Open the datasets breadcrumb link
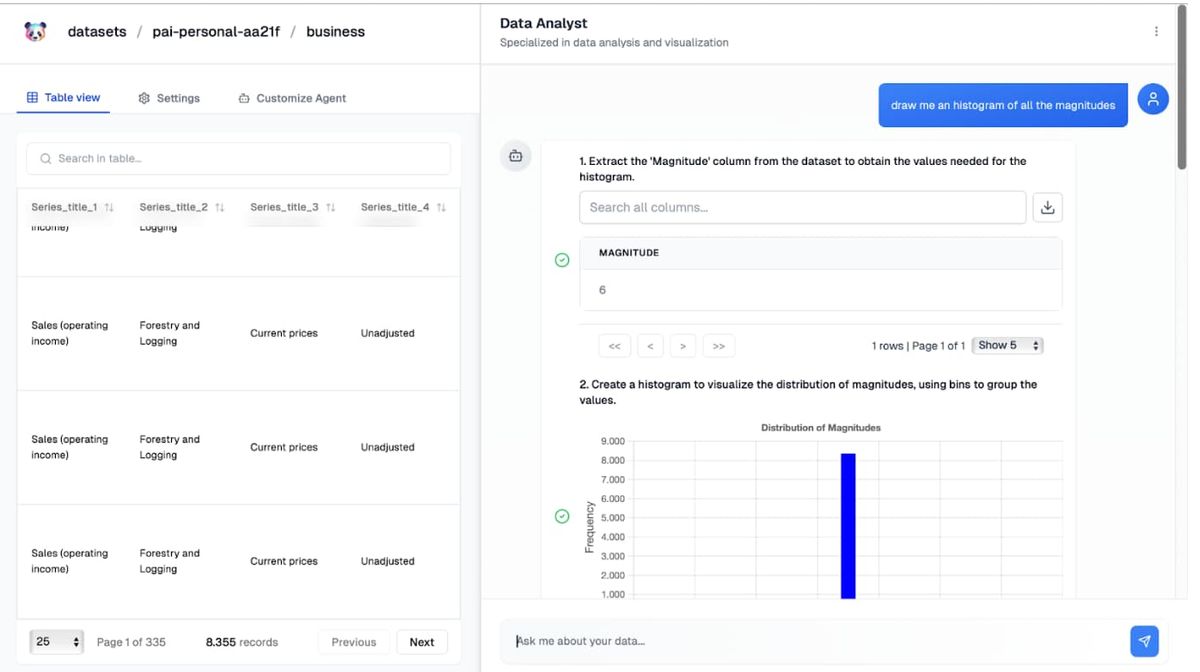The width and height of the screenshot is (1200, 672). [x=97, y=32]
